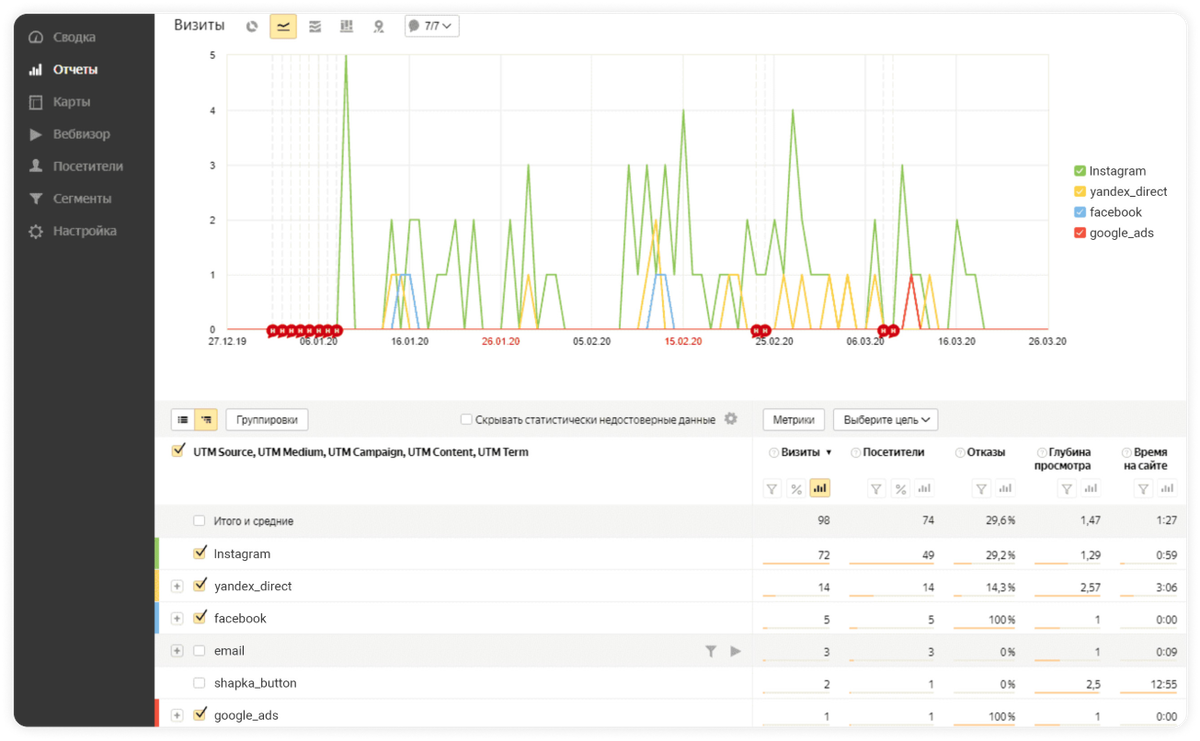Open the Отчеты sidebar section
1200x741 pixels.
[63, 69]
